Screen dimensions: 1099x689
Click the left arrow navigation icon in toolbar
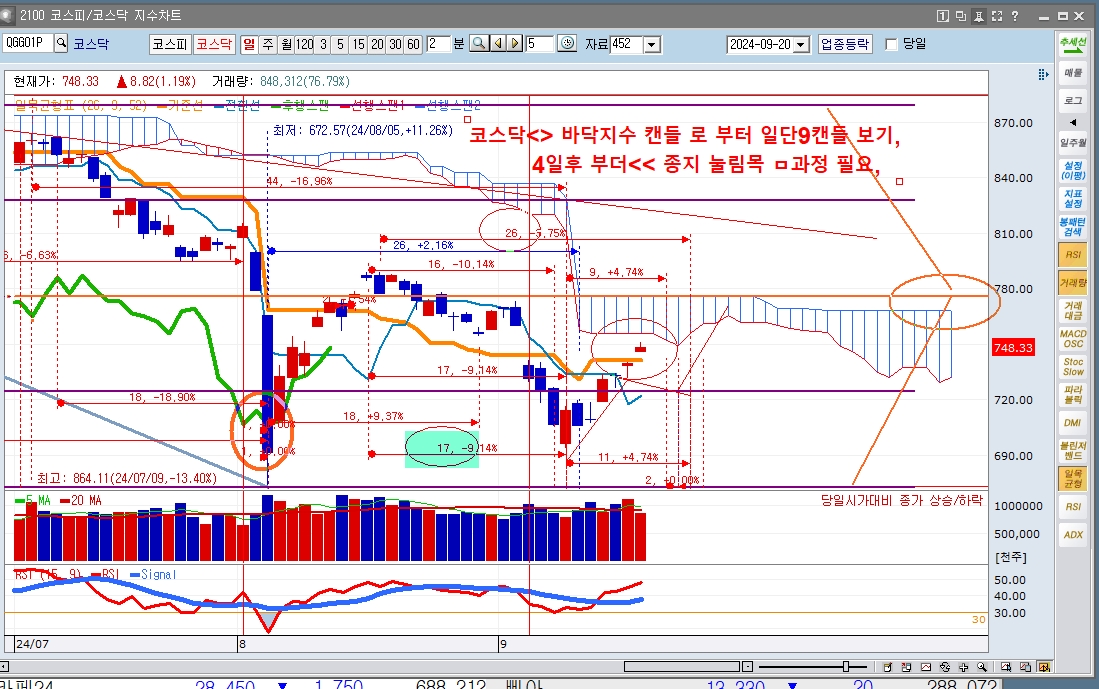point(499,44)
